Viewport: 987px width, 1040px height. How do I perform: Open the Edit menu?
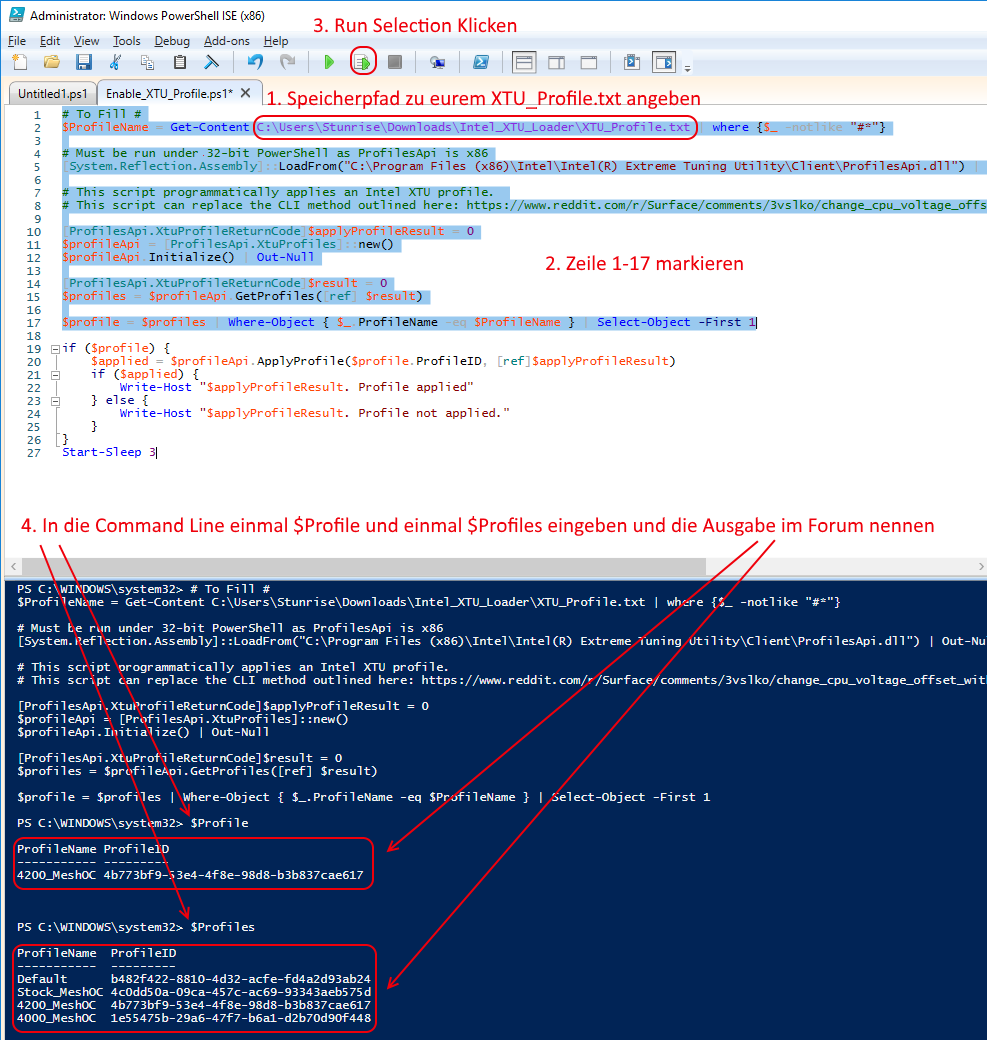[50, 41]
